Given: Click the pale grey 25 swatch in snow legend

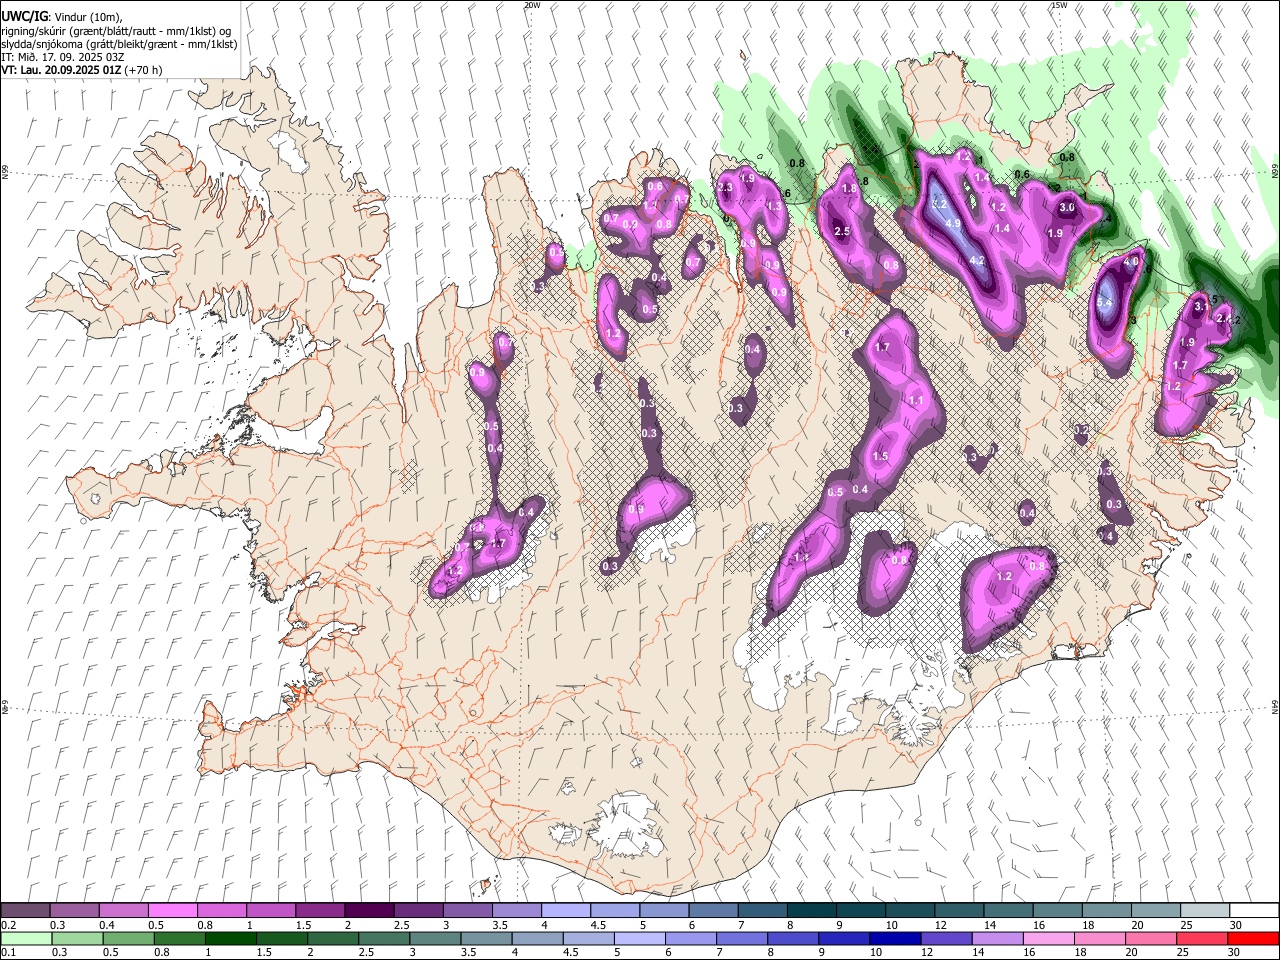Looking at the screenshot, I should tap(1204, 911).
